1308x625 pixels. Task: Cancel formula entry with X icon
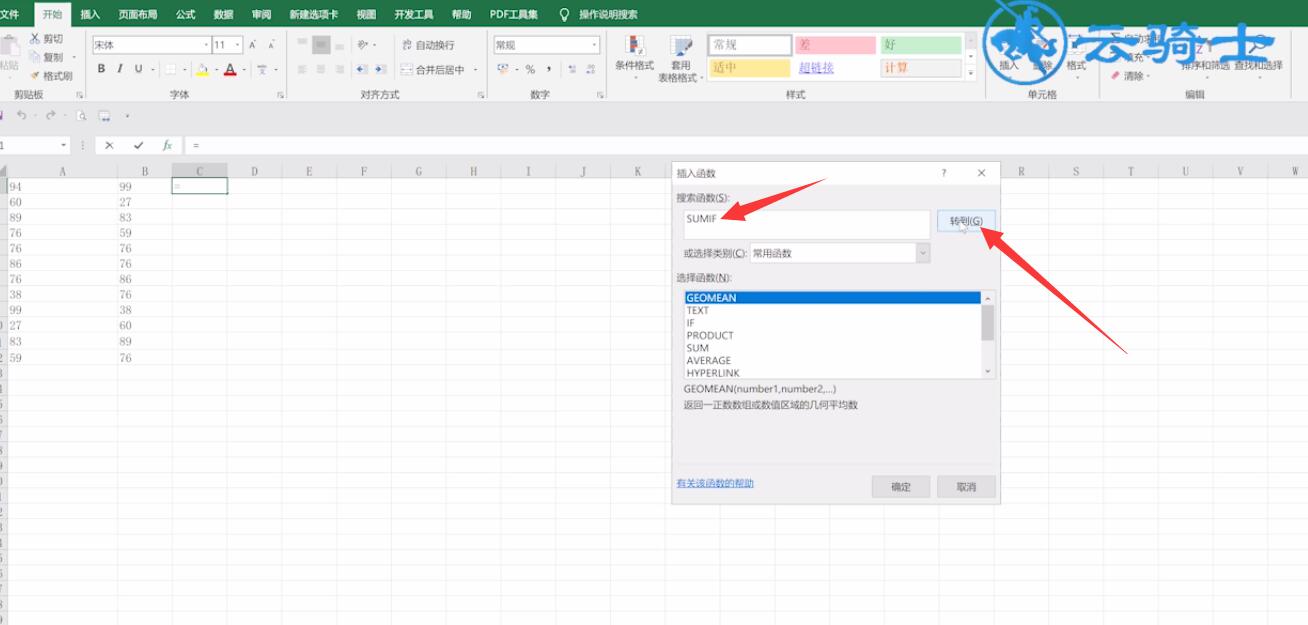pos(109,145)
